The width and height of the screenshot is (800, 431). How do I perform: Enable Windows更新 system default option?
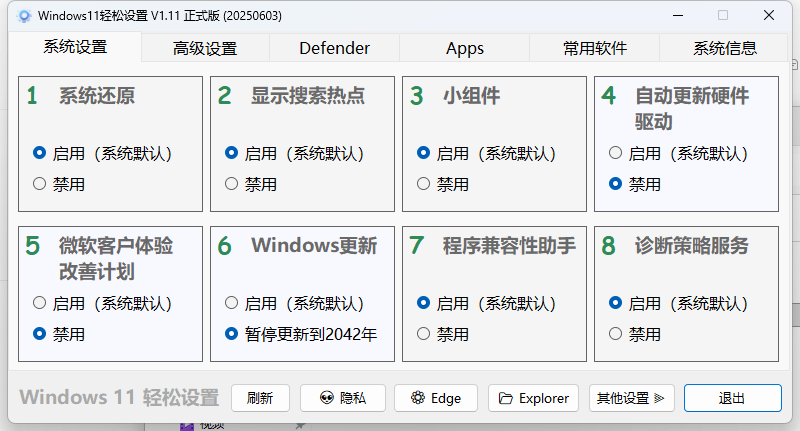(x=294, y=303)
